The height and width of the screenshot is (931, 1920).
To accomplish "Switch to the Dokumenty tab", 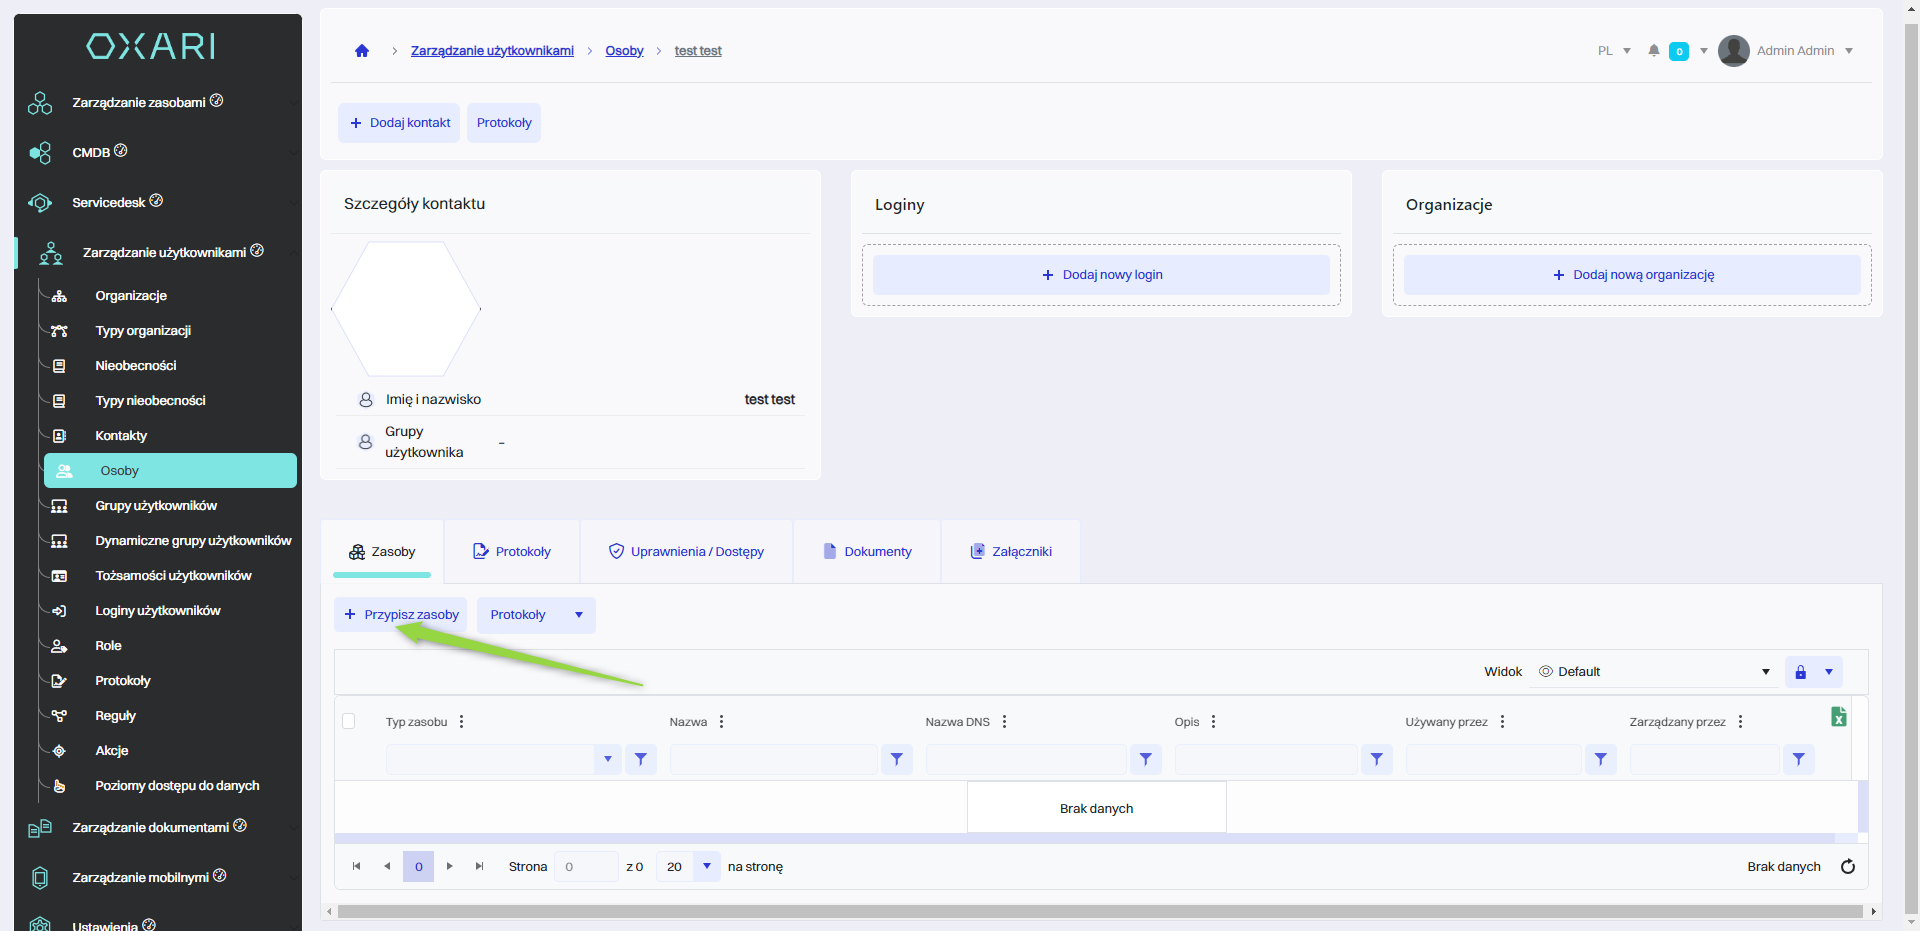I will pyautogui.click(x=867, y=552).
